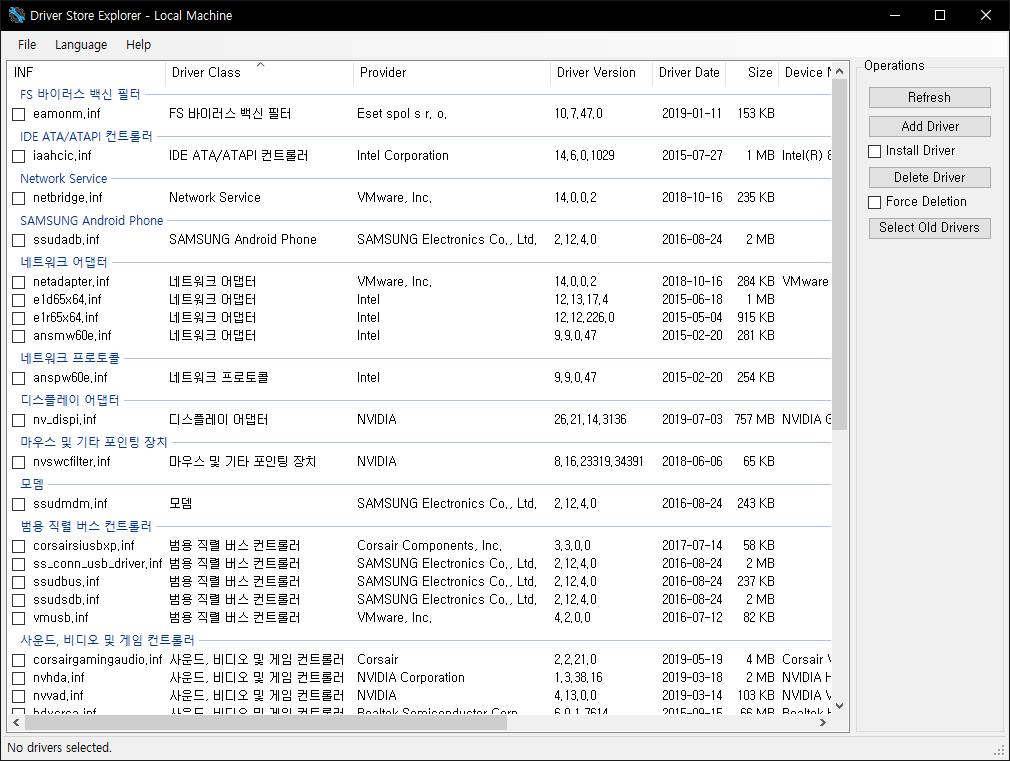
Task: Sort by the Driver Version column header
Action: pyautogui.click(x=601, y=73)
